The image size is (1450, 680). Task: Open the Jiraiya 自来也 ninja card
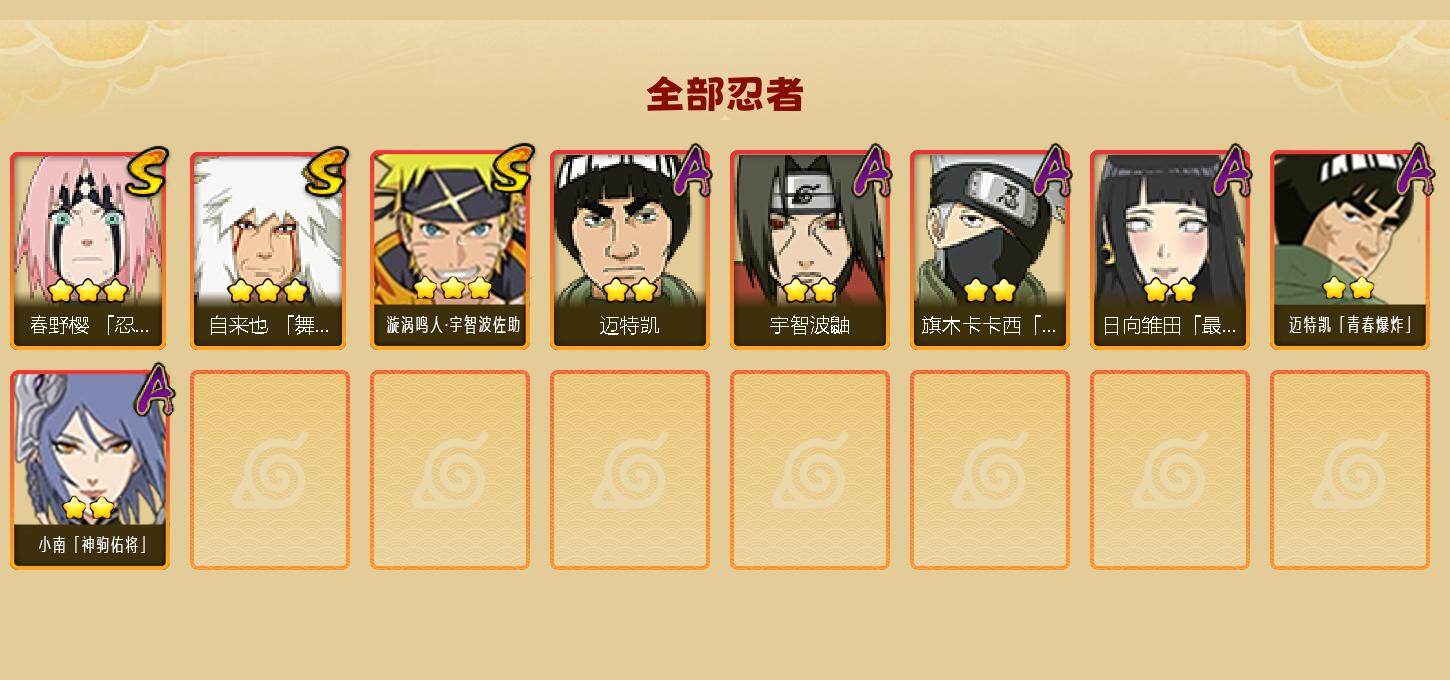pos(269,250)
